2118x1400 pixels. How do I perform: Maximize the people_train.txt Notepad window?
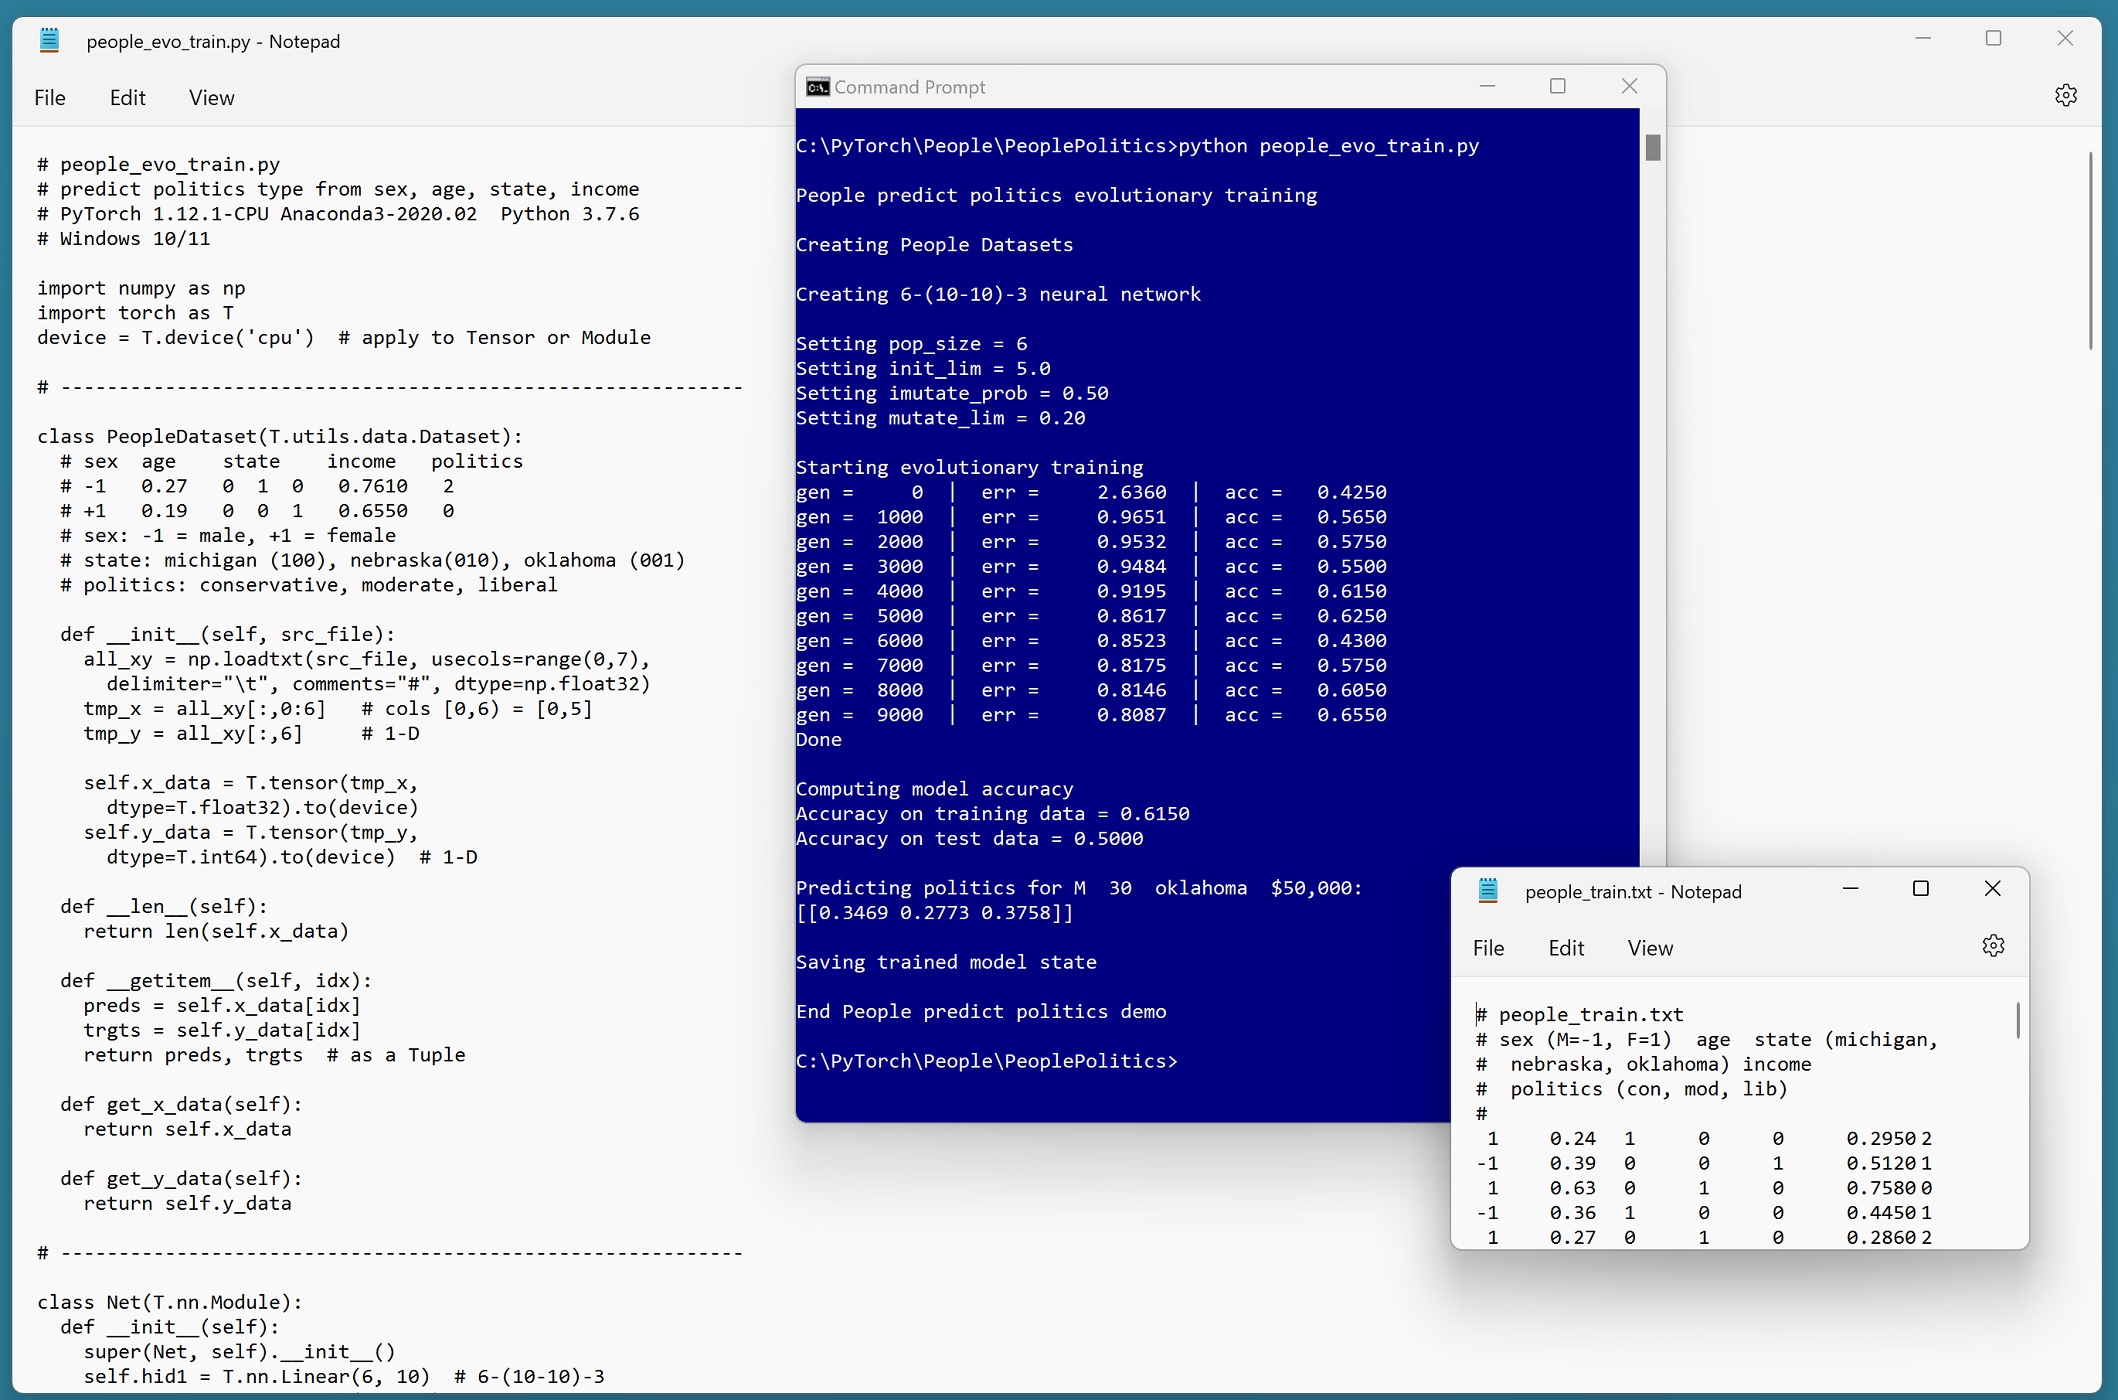[1920, 889]
